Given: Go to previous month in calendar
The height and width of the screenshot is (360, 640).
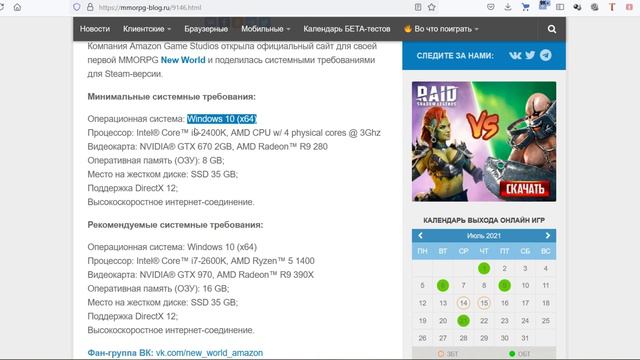Looking at the screenshot, I should click(420, 236).
